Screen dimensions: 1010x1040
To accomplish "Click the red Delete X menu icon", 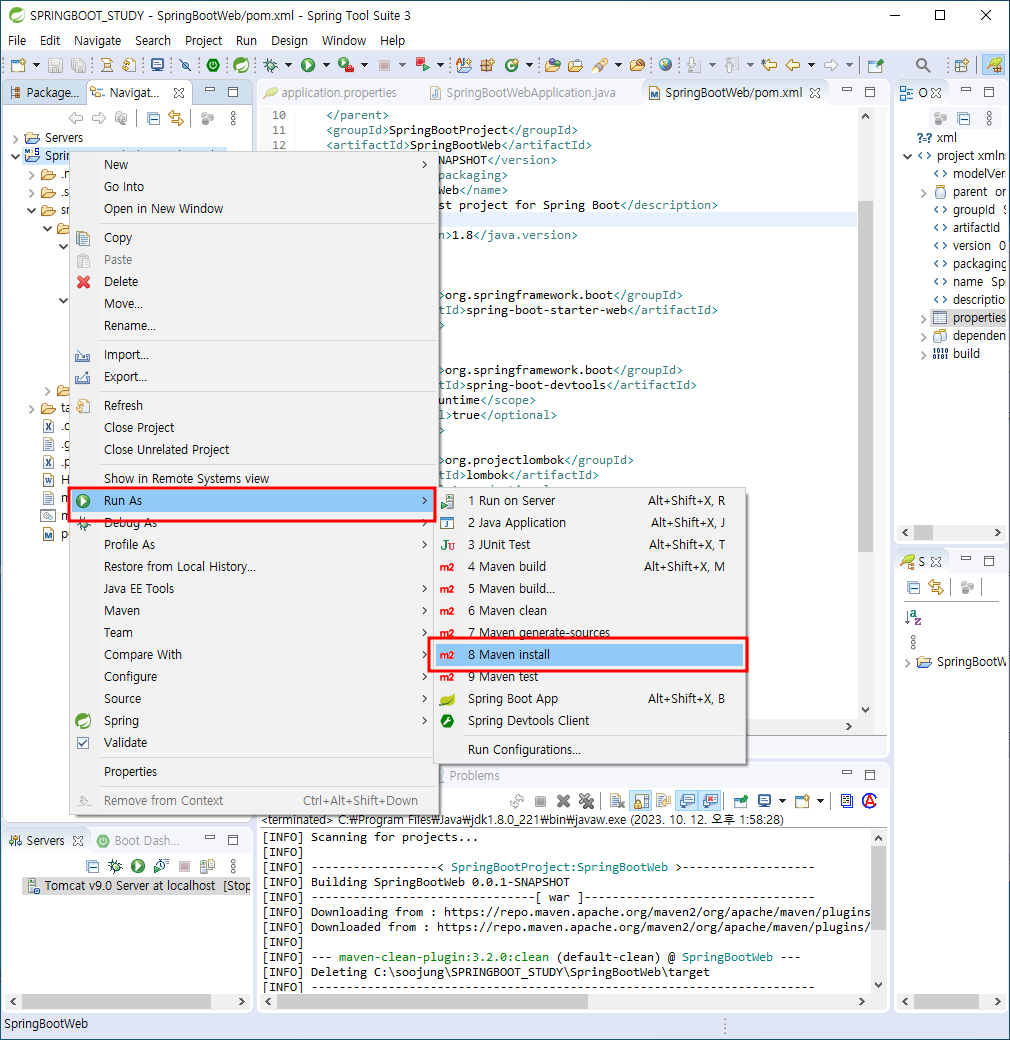I will (x=84, y=282).
